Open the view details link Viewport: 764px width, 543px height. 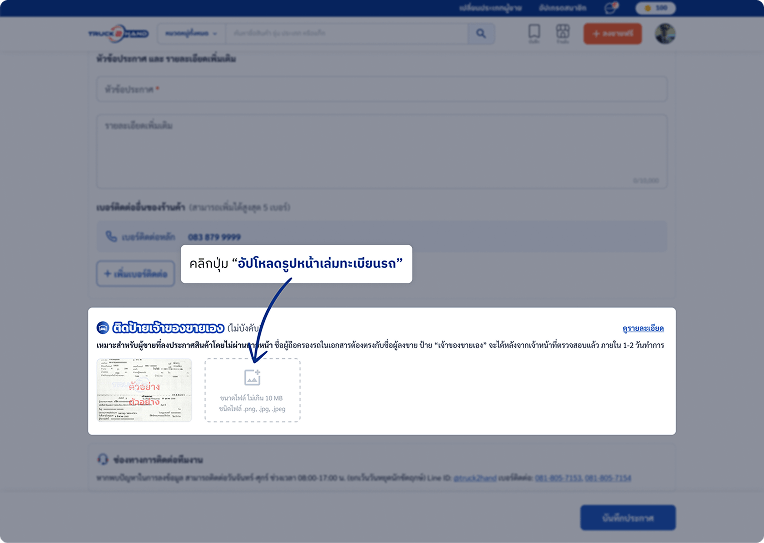pos(643,329)
